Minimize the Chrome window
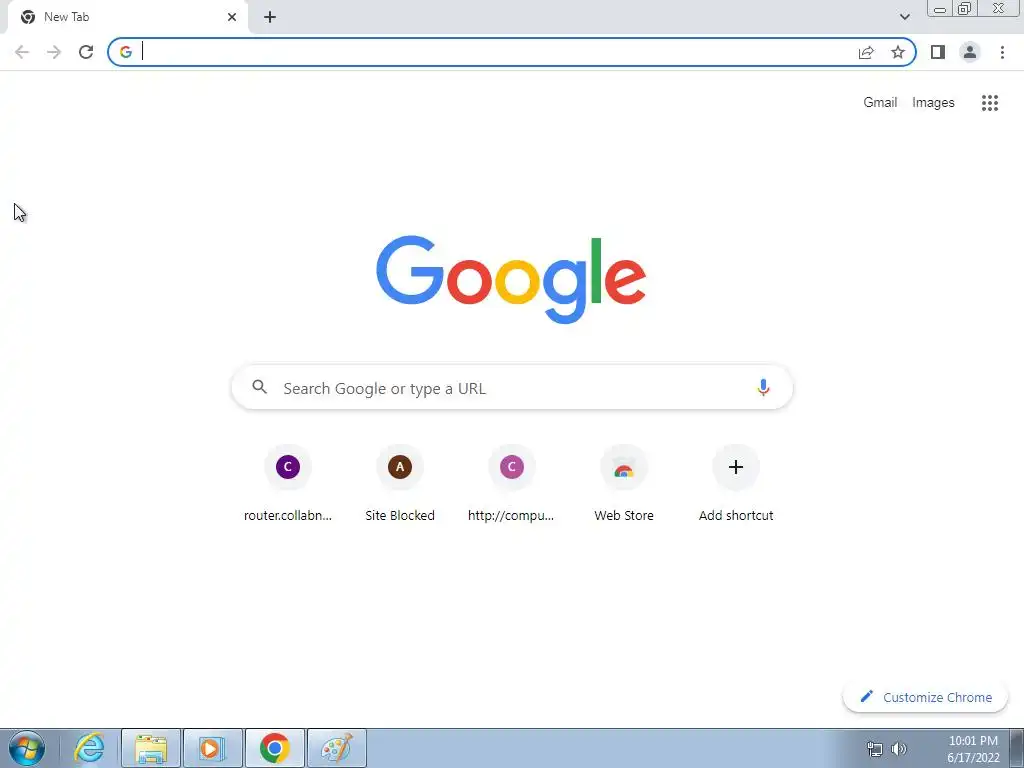Screen dimensions: 1024x768 940,9
